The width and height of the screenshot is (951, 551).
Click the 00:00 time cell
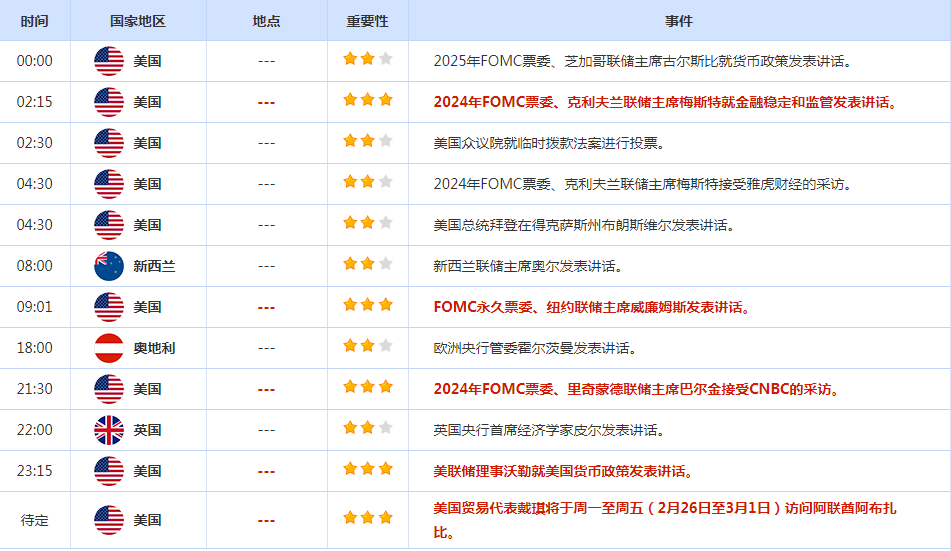pyautogui.click(x=35, y=61)
